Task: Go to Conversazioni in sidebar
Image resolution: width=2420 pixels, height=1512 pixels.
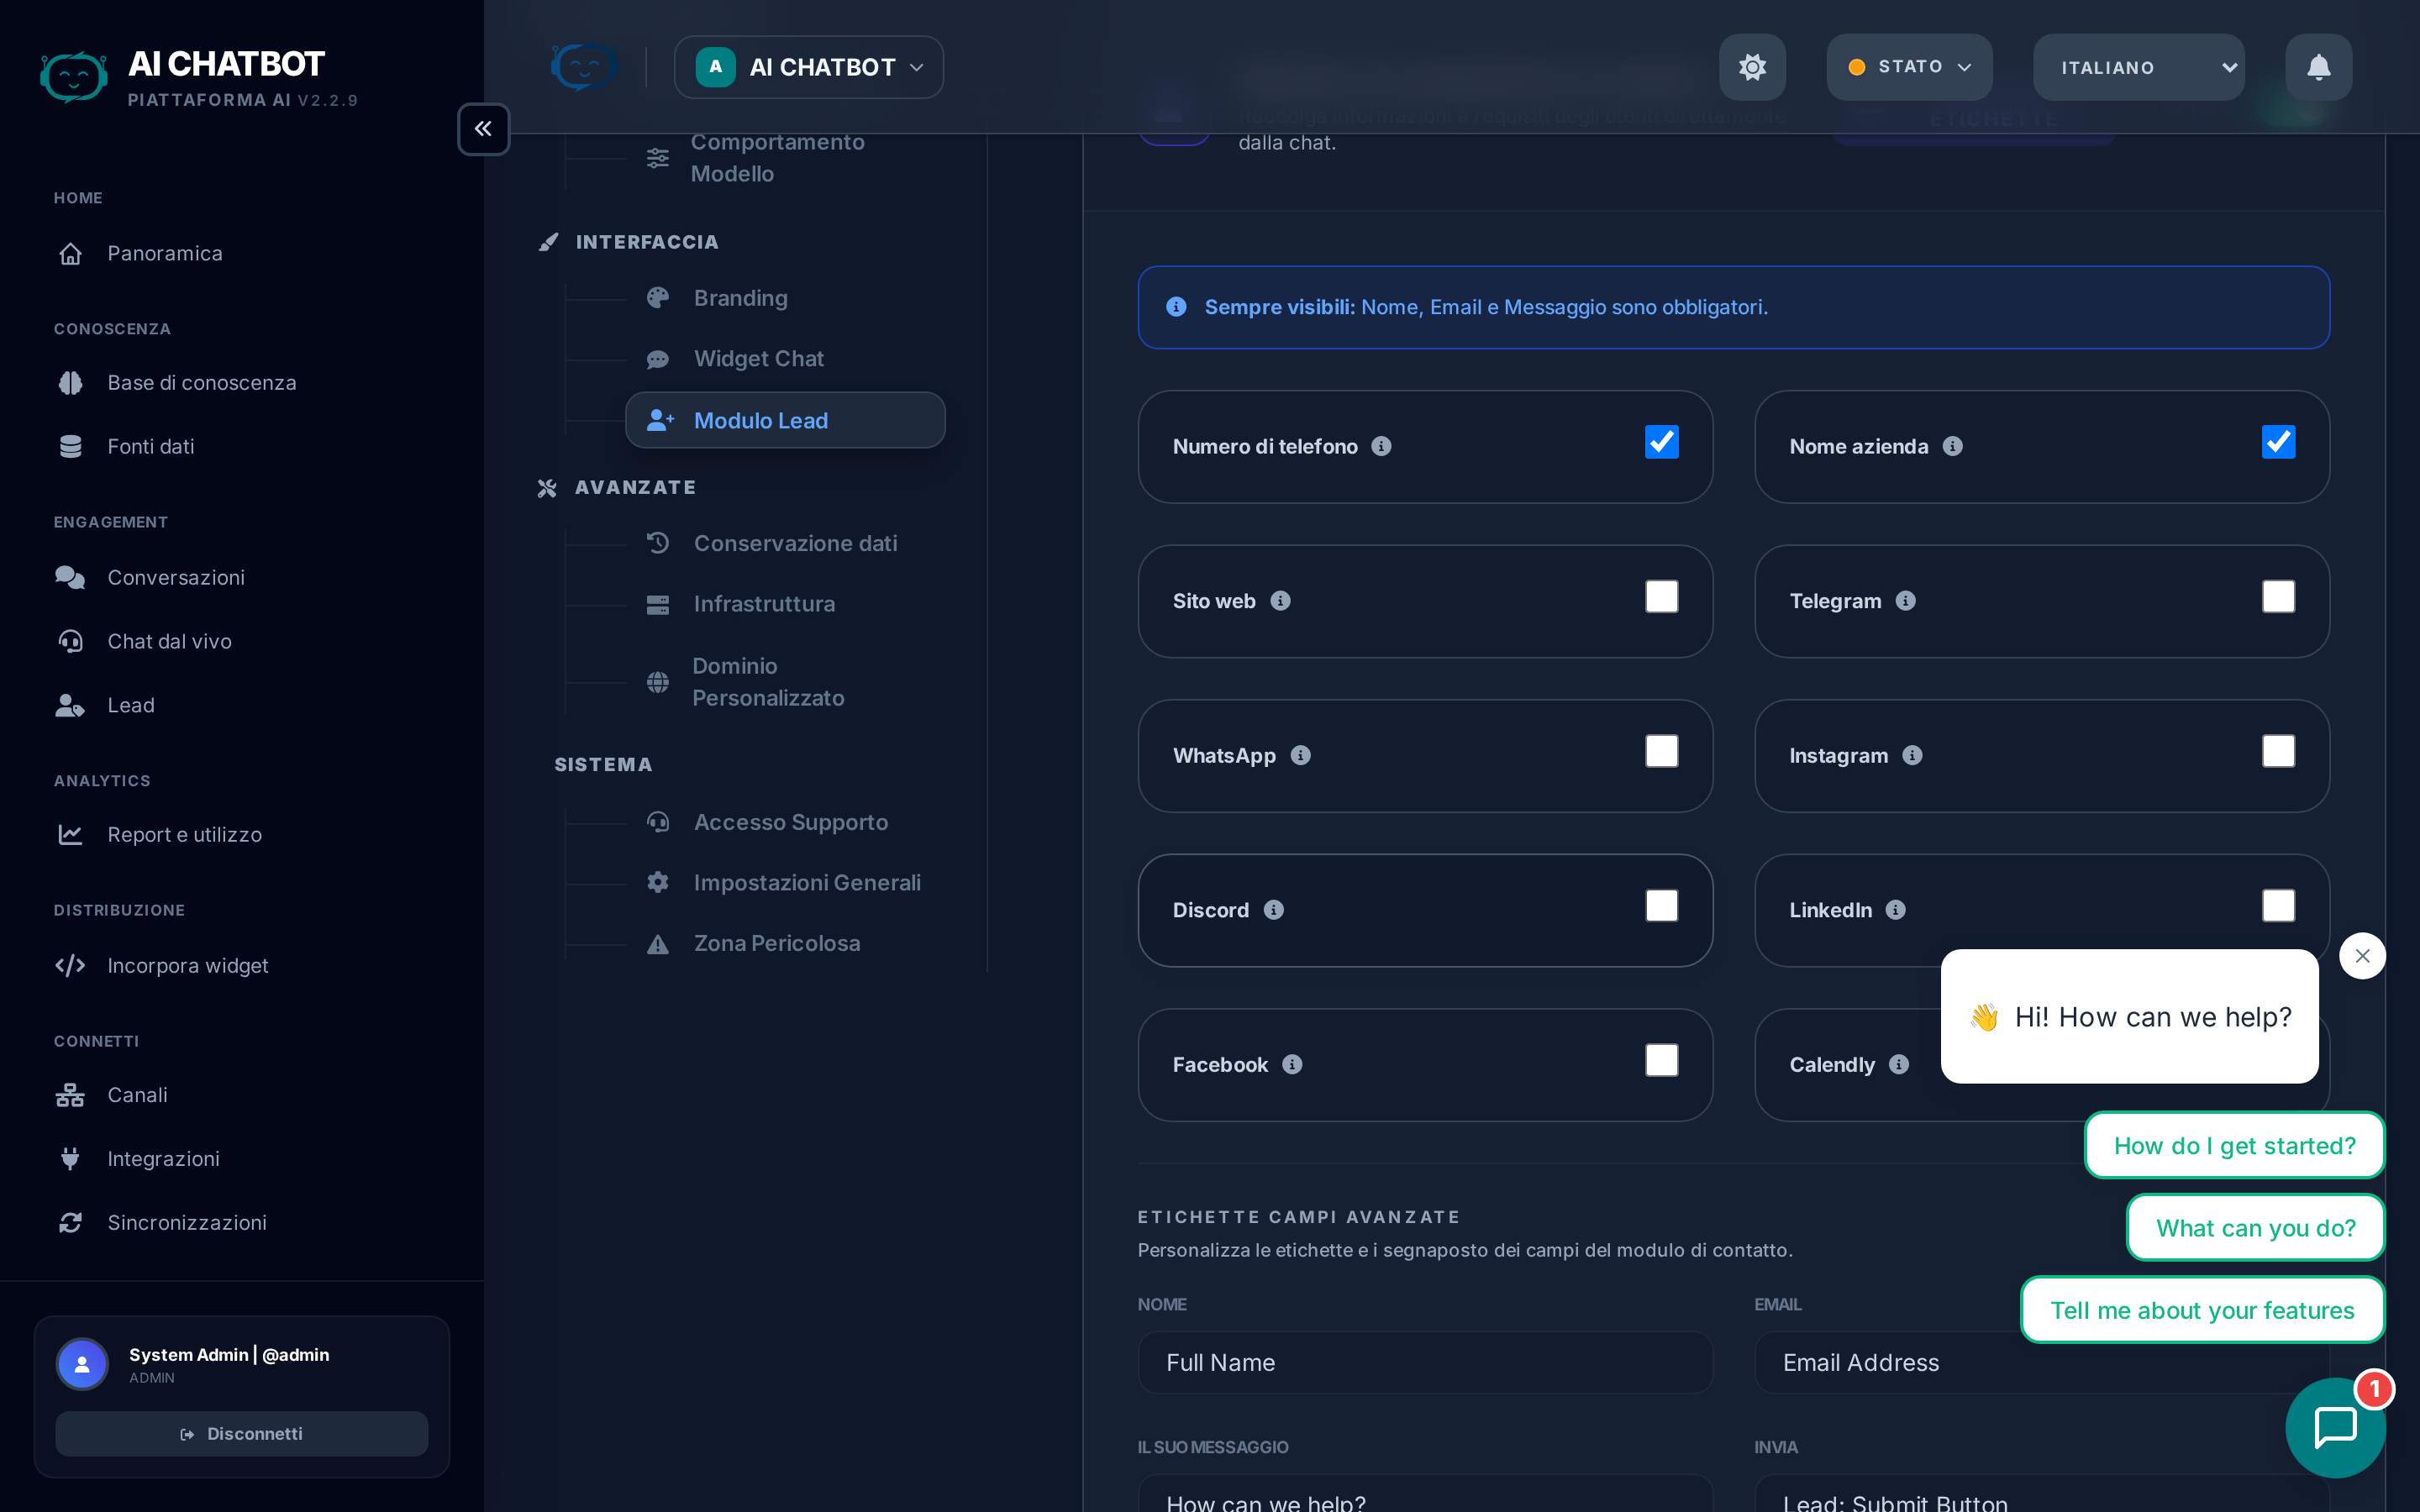Action: 176,577
